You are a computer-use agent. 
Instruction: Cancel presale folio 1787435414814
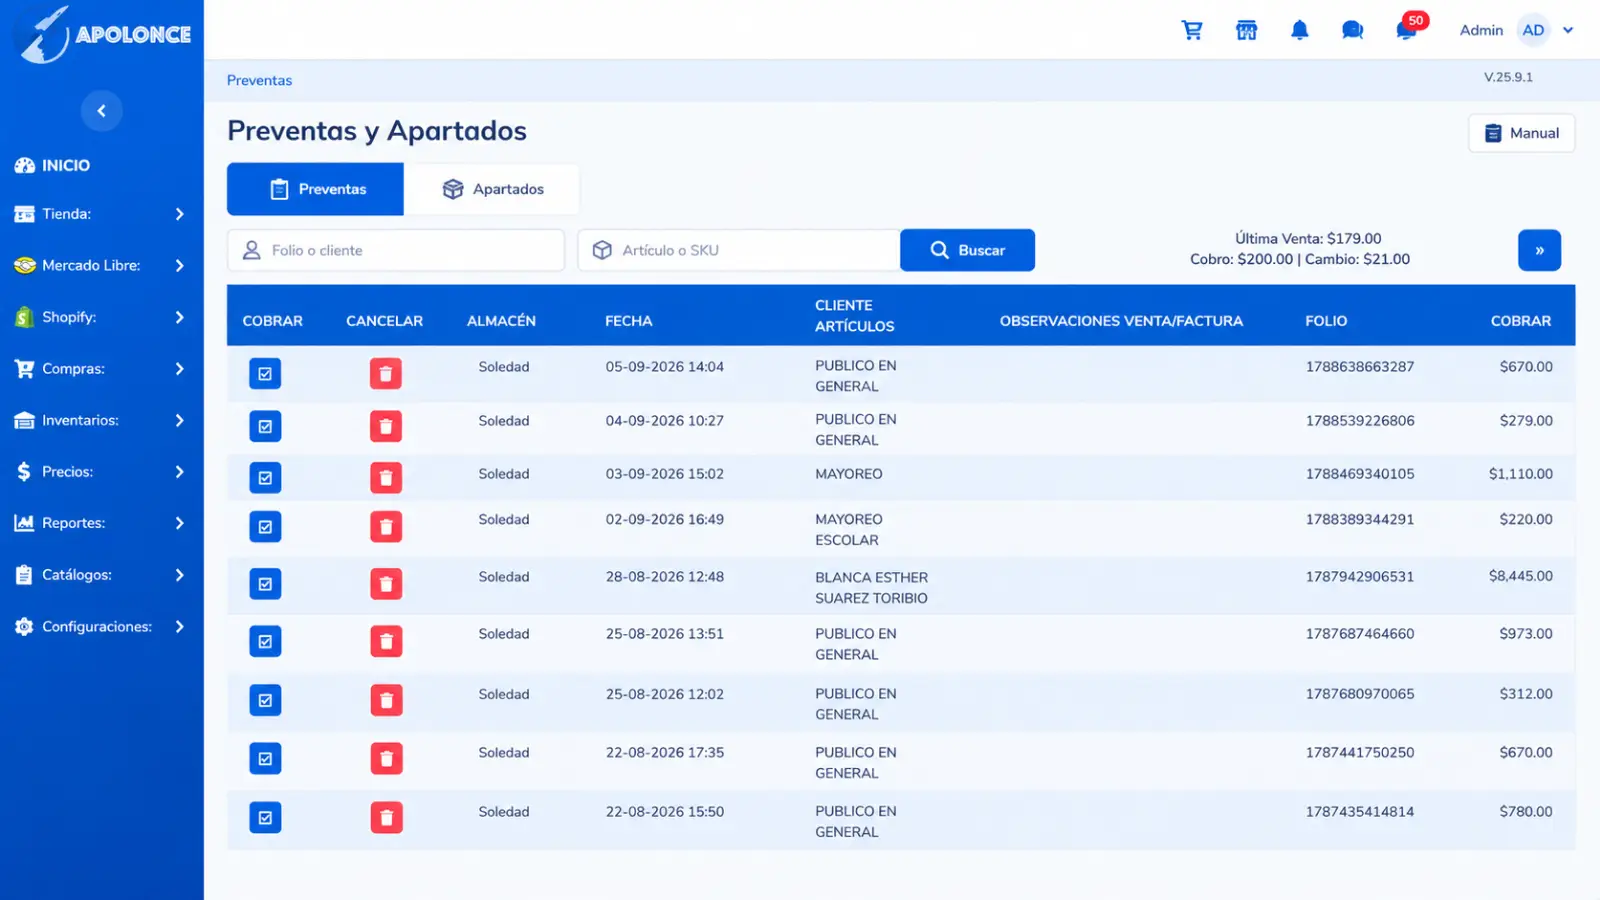point(386,818)
